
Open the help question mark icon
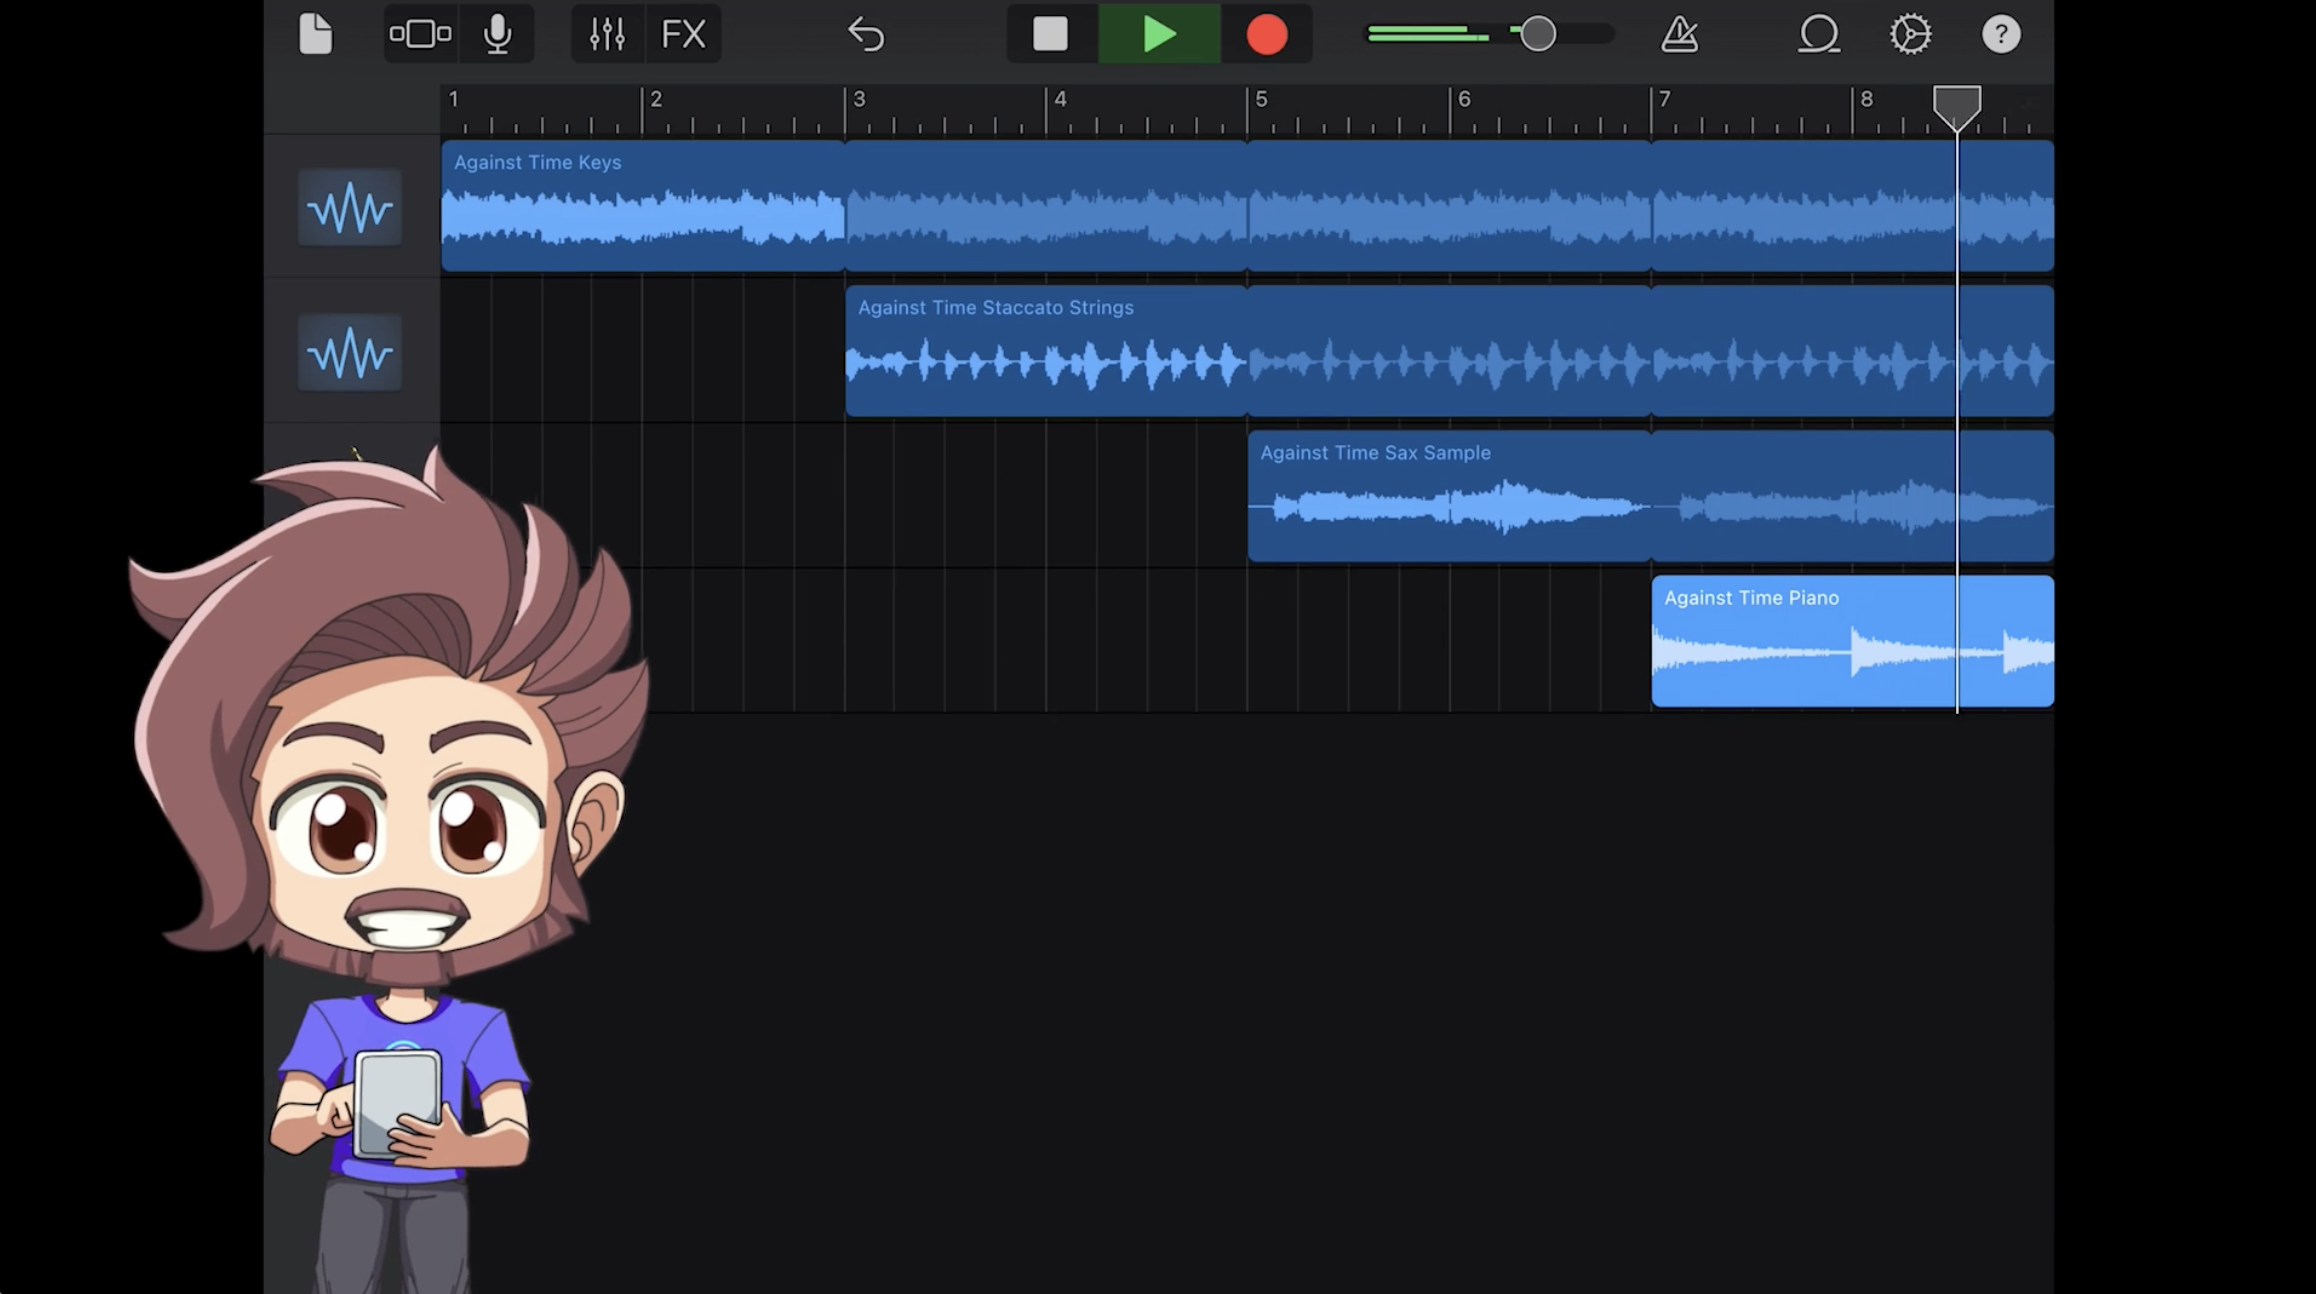tap(2001, 34)
